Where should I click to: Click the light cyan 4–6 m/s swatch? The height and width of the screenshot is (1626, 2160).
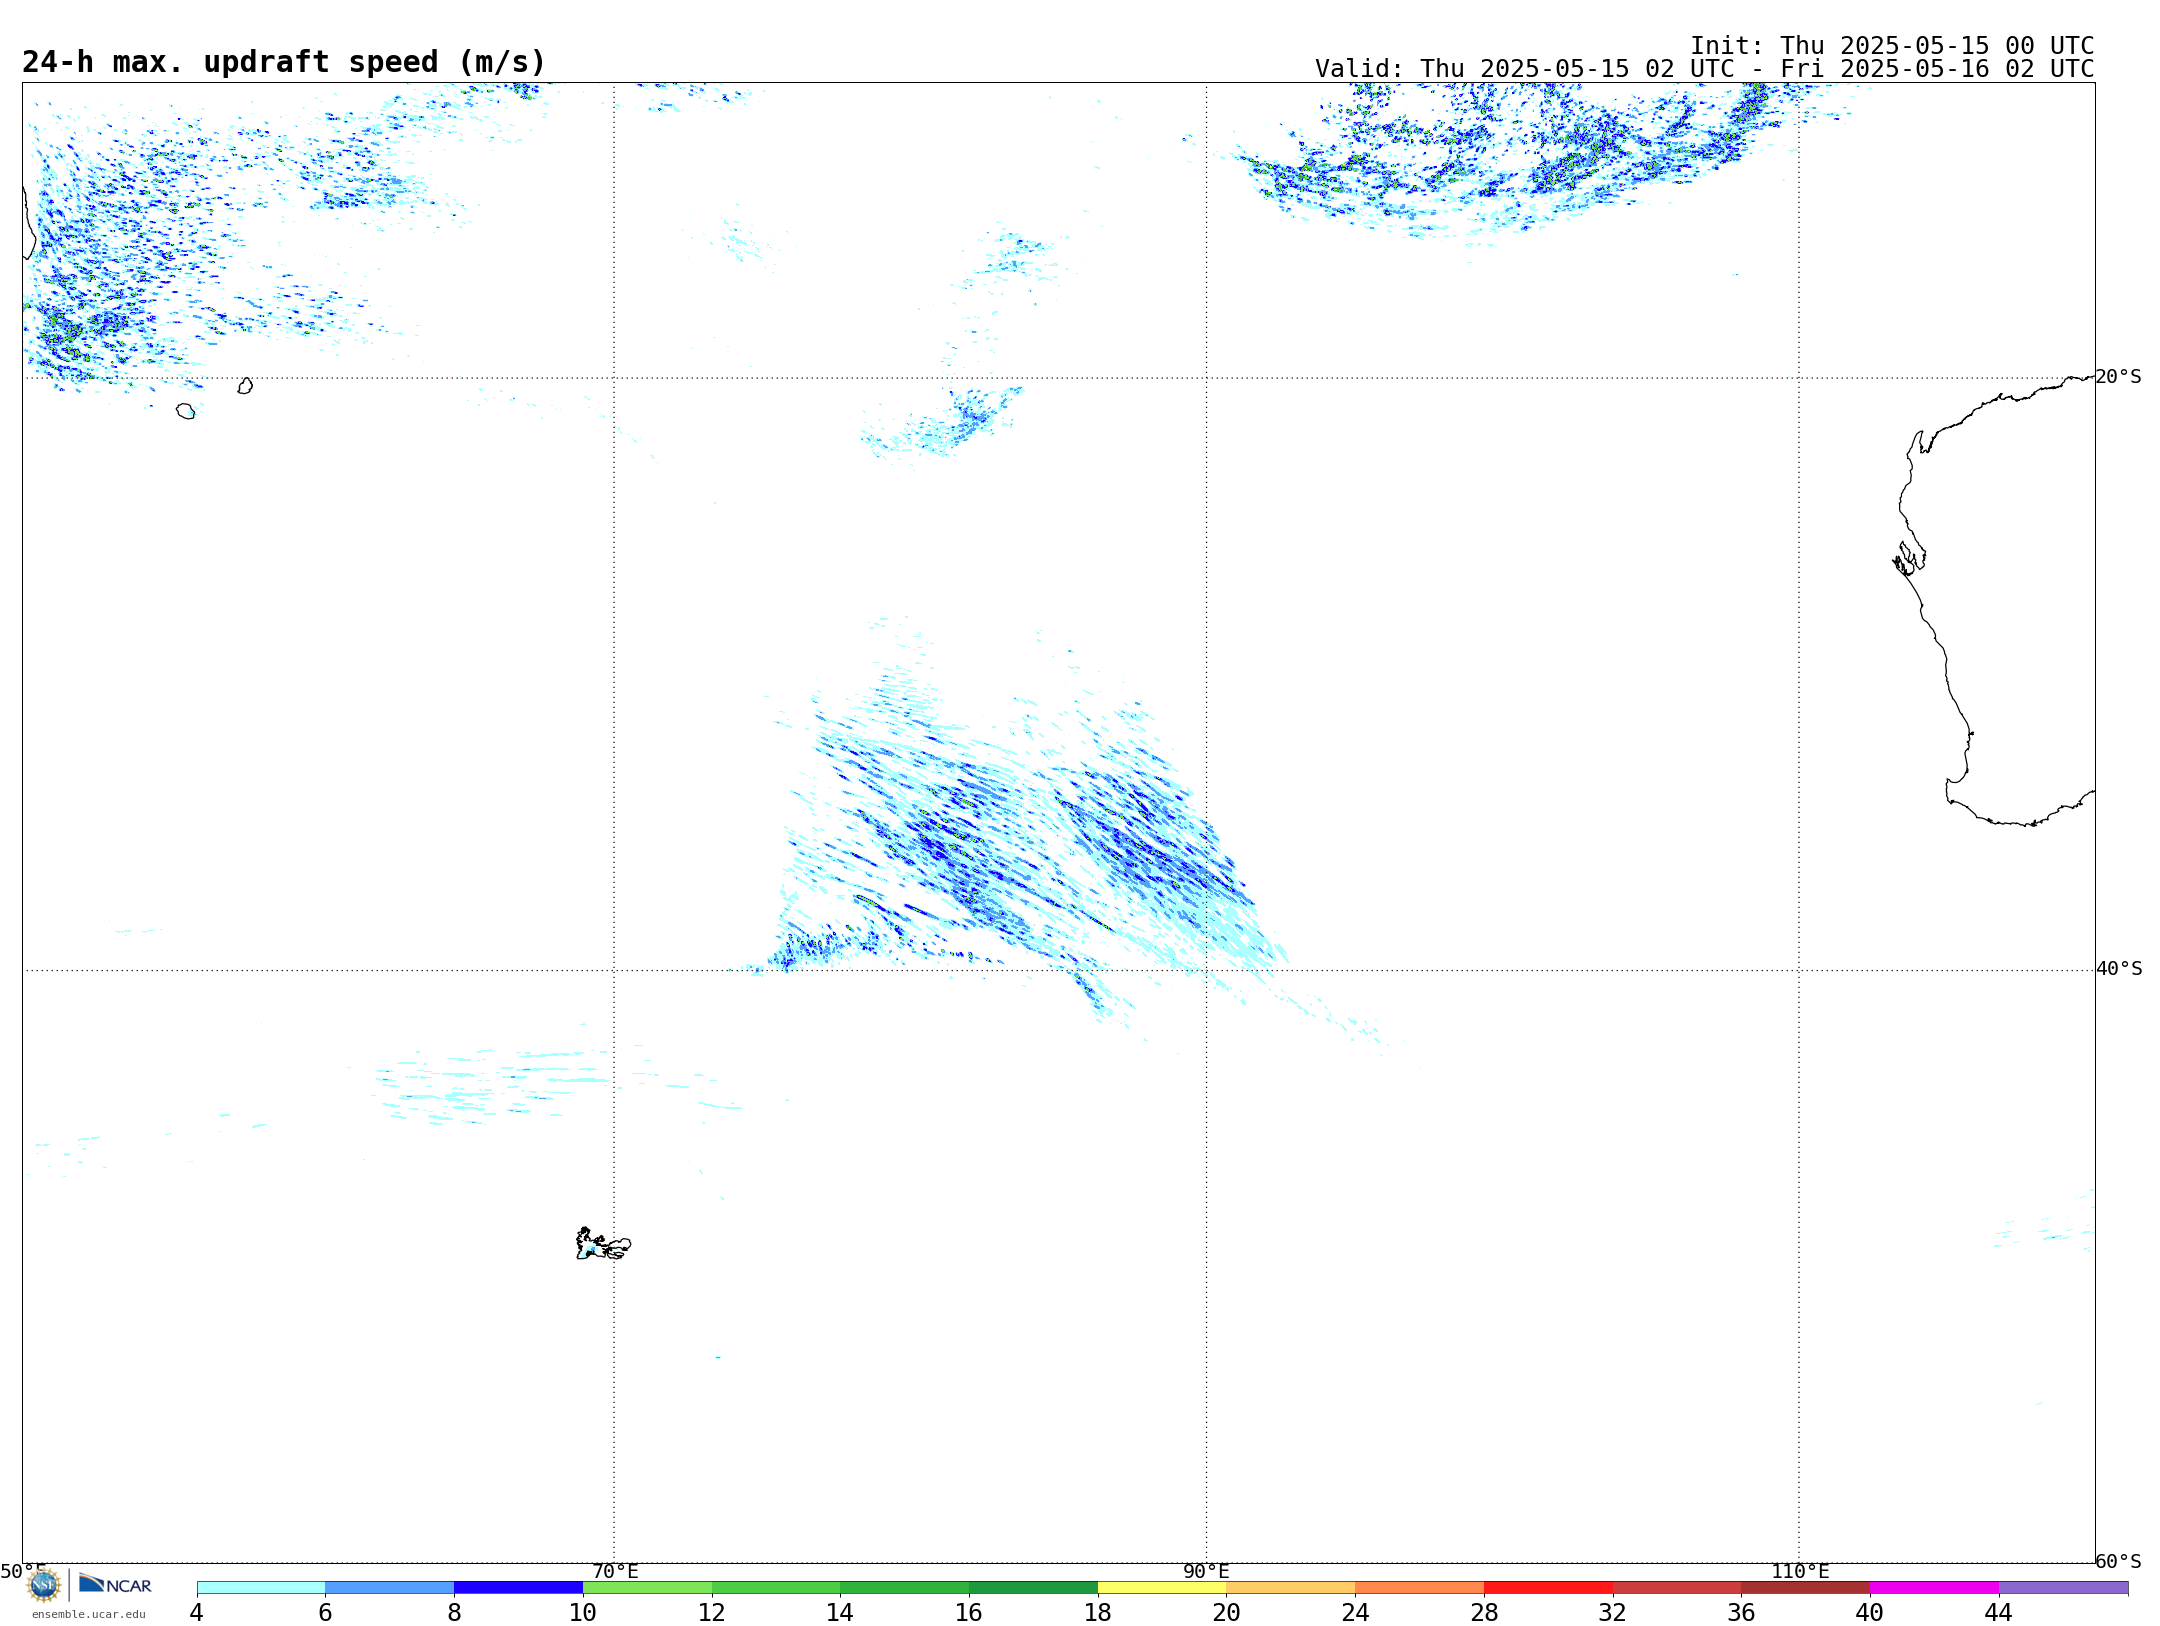coord(261,1587)
